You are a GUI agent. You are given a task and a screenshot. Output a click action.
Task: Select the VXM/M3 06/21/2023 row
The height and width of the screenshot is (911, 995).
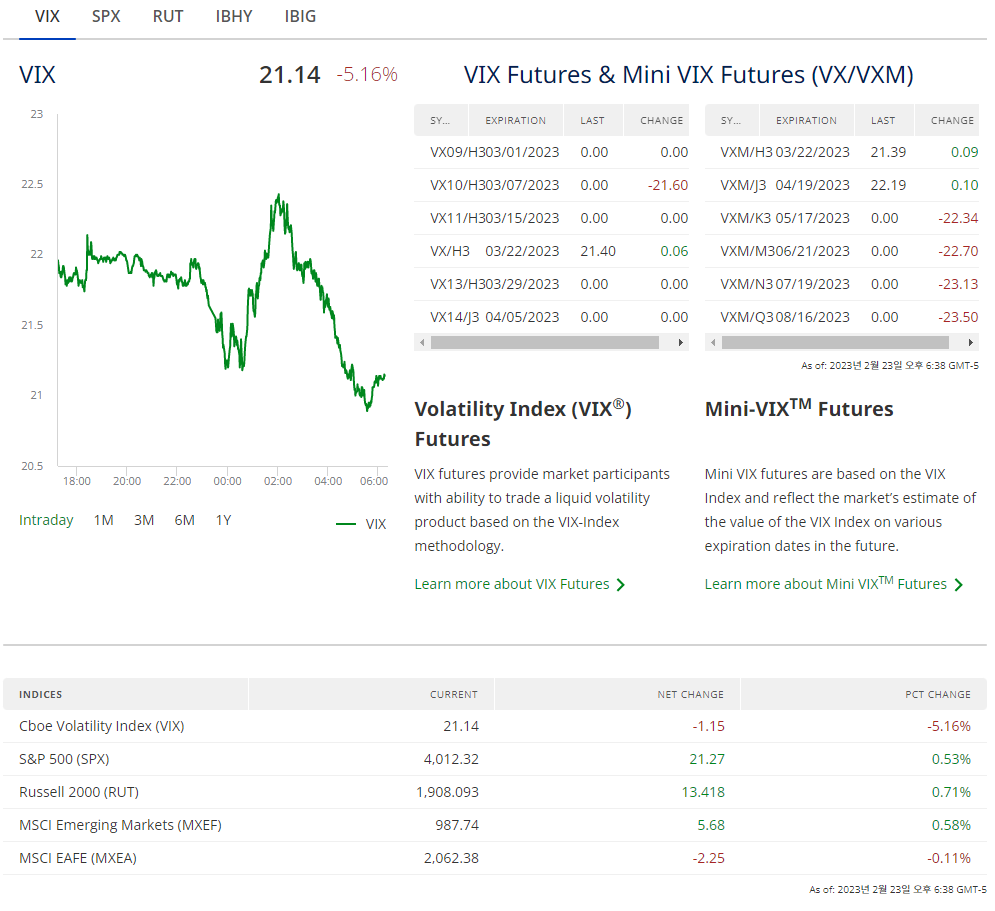pyautogui.click(x=842, y=251)
